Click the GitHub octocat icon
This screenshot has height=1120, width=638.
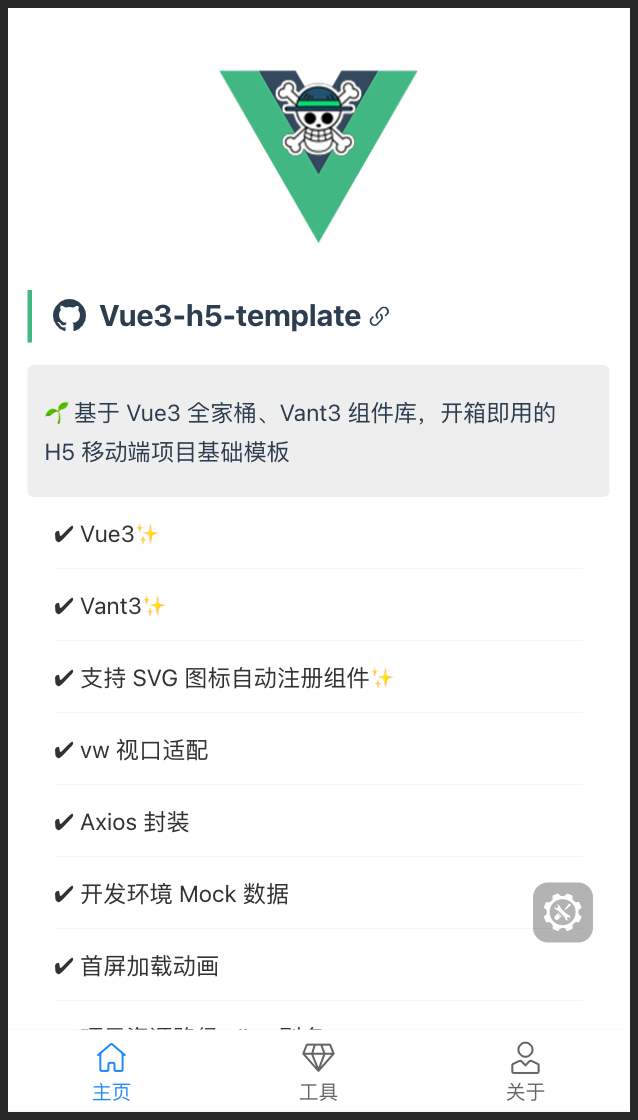pyautogui.click(x=69, y=316)
